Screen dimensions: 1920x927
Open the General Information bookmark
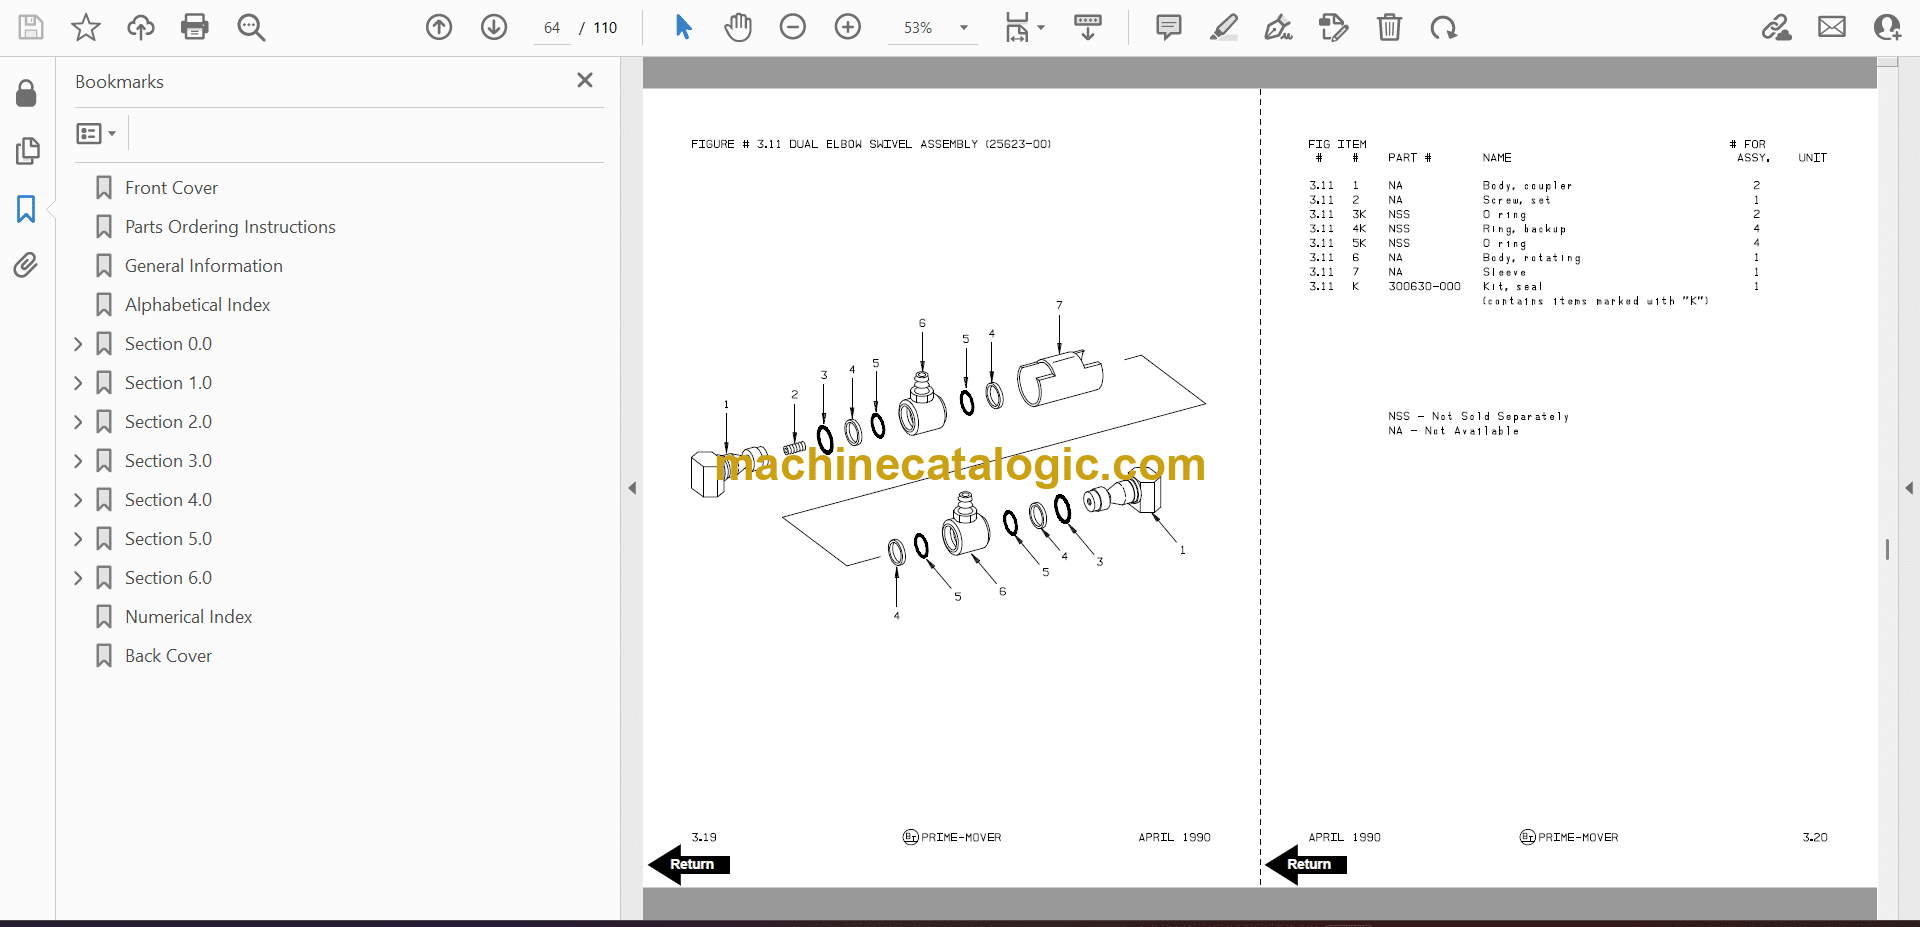click(204, 266)
